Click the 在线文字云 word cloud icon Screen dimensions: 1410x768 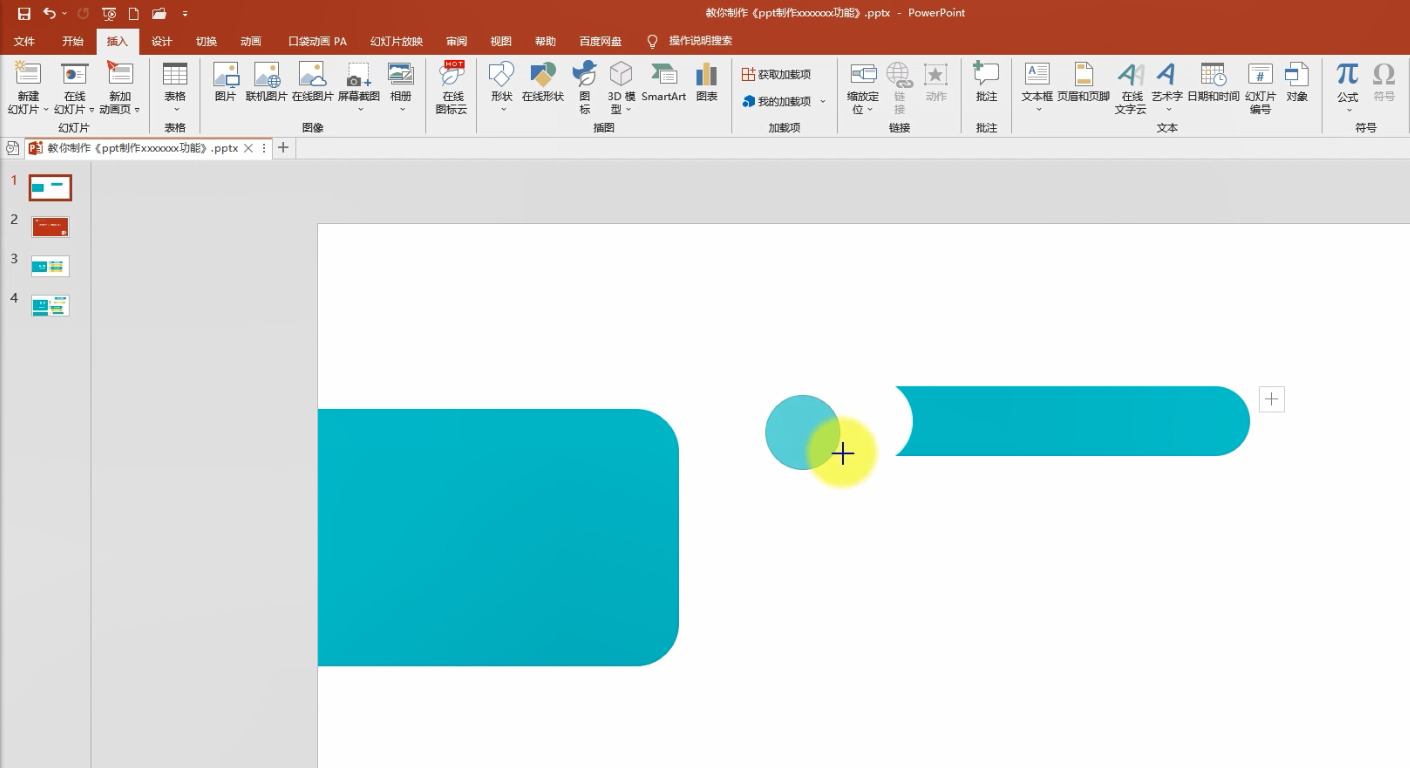[x=1131, y=87]
